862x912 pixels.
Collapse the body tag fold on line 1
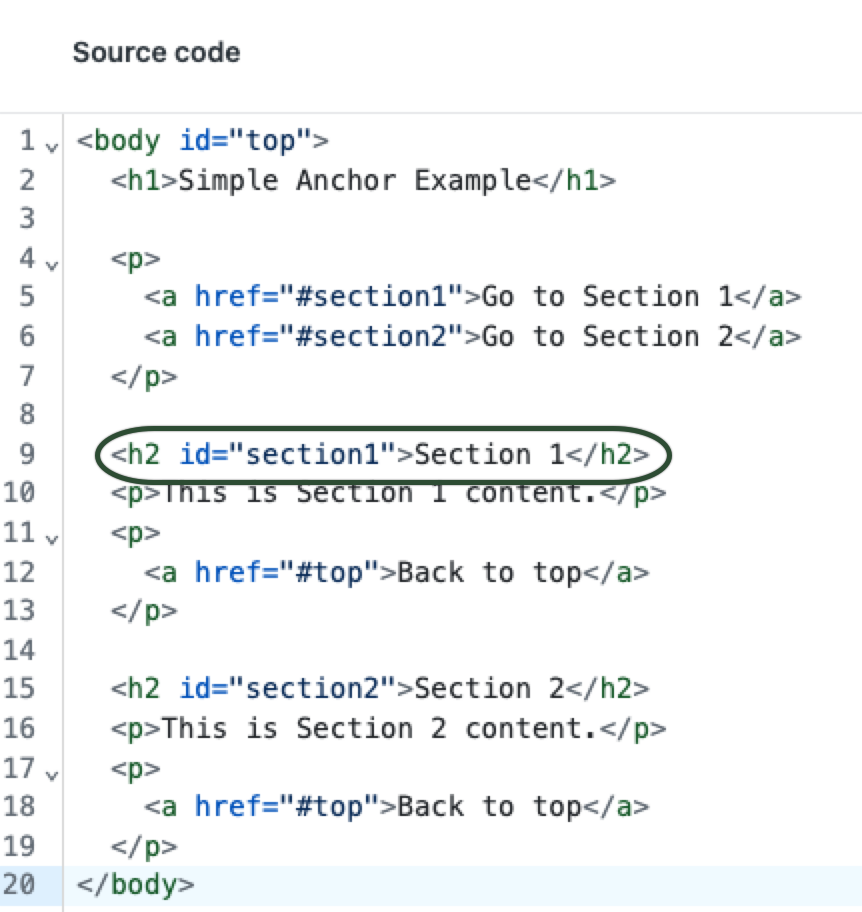coord(52,146)
